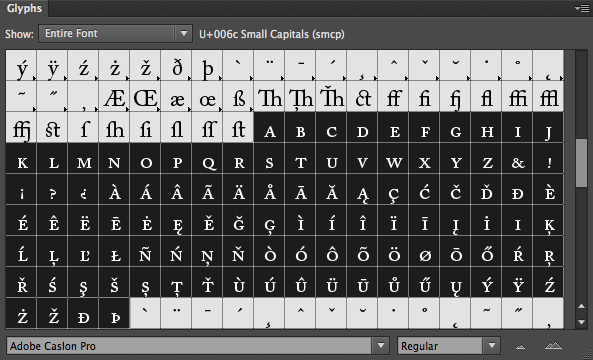The width and height of the screenshot is (593, 360).
Task: Select the ct ligature glyph
Action: coord(362,96)
